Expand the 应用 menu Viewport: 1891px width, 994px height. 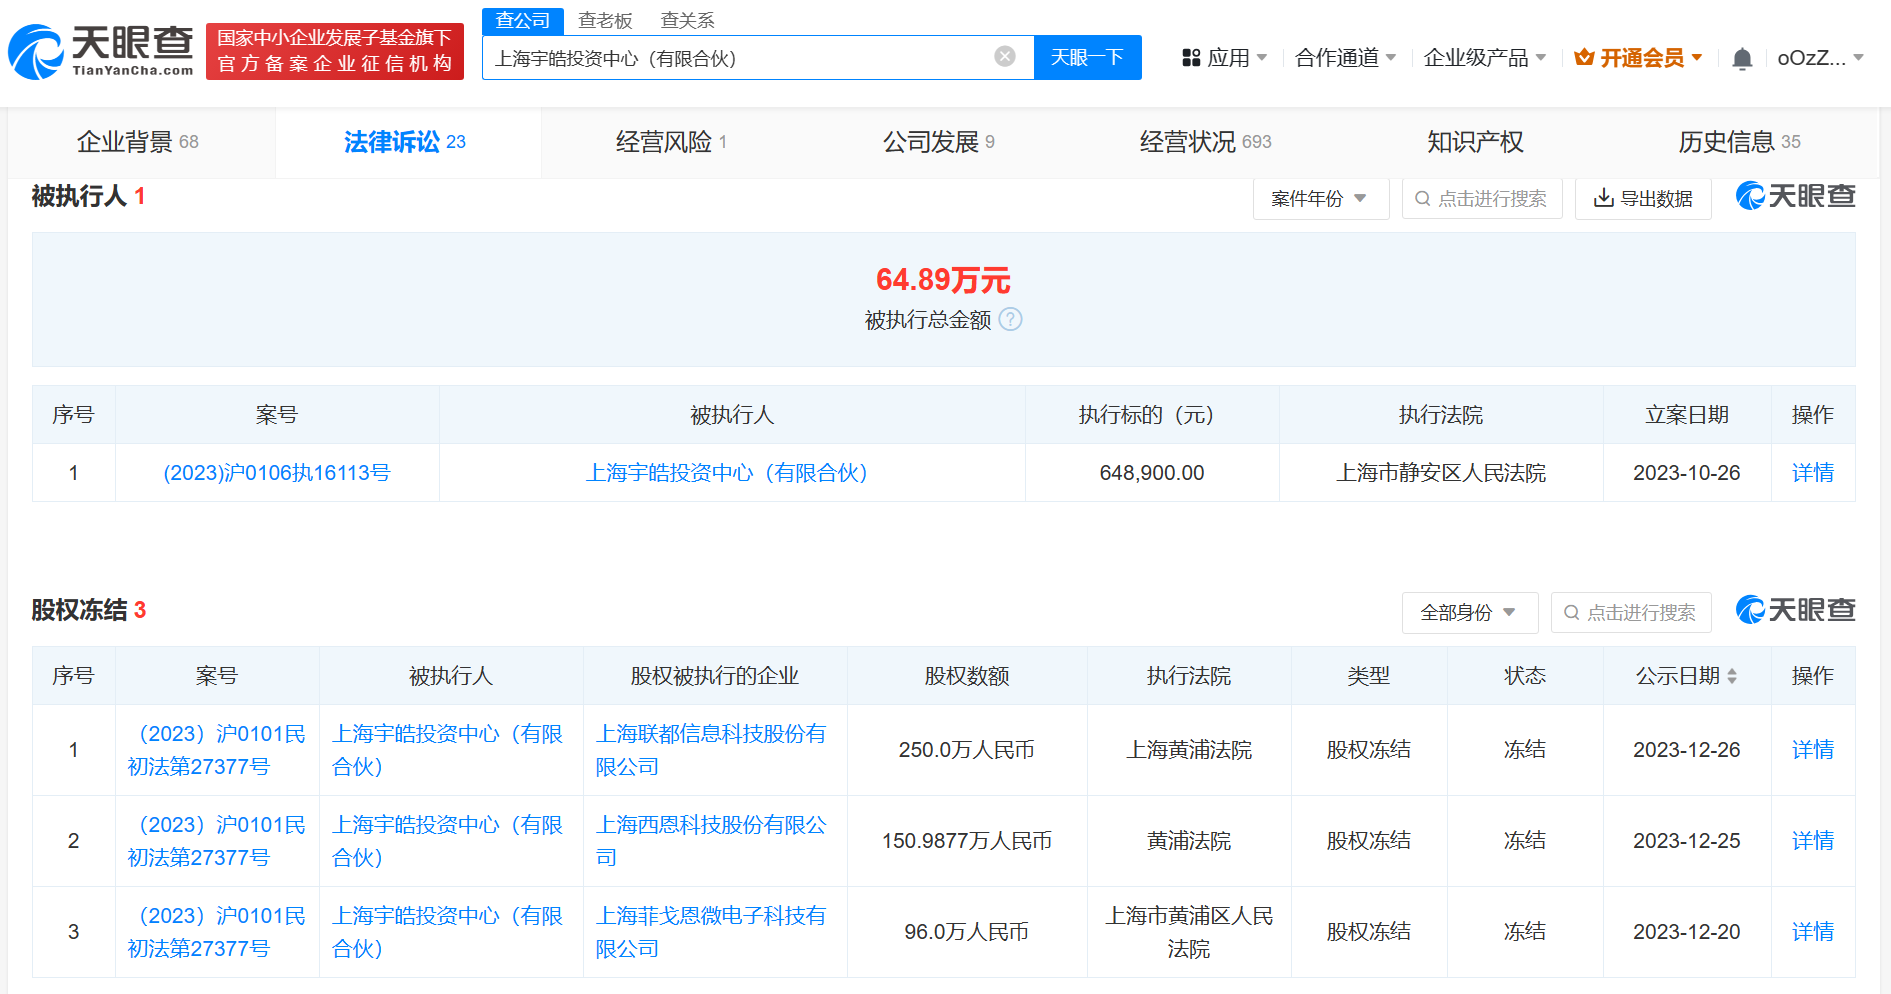[x=1225, y=58]
